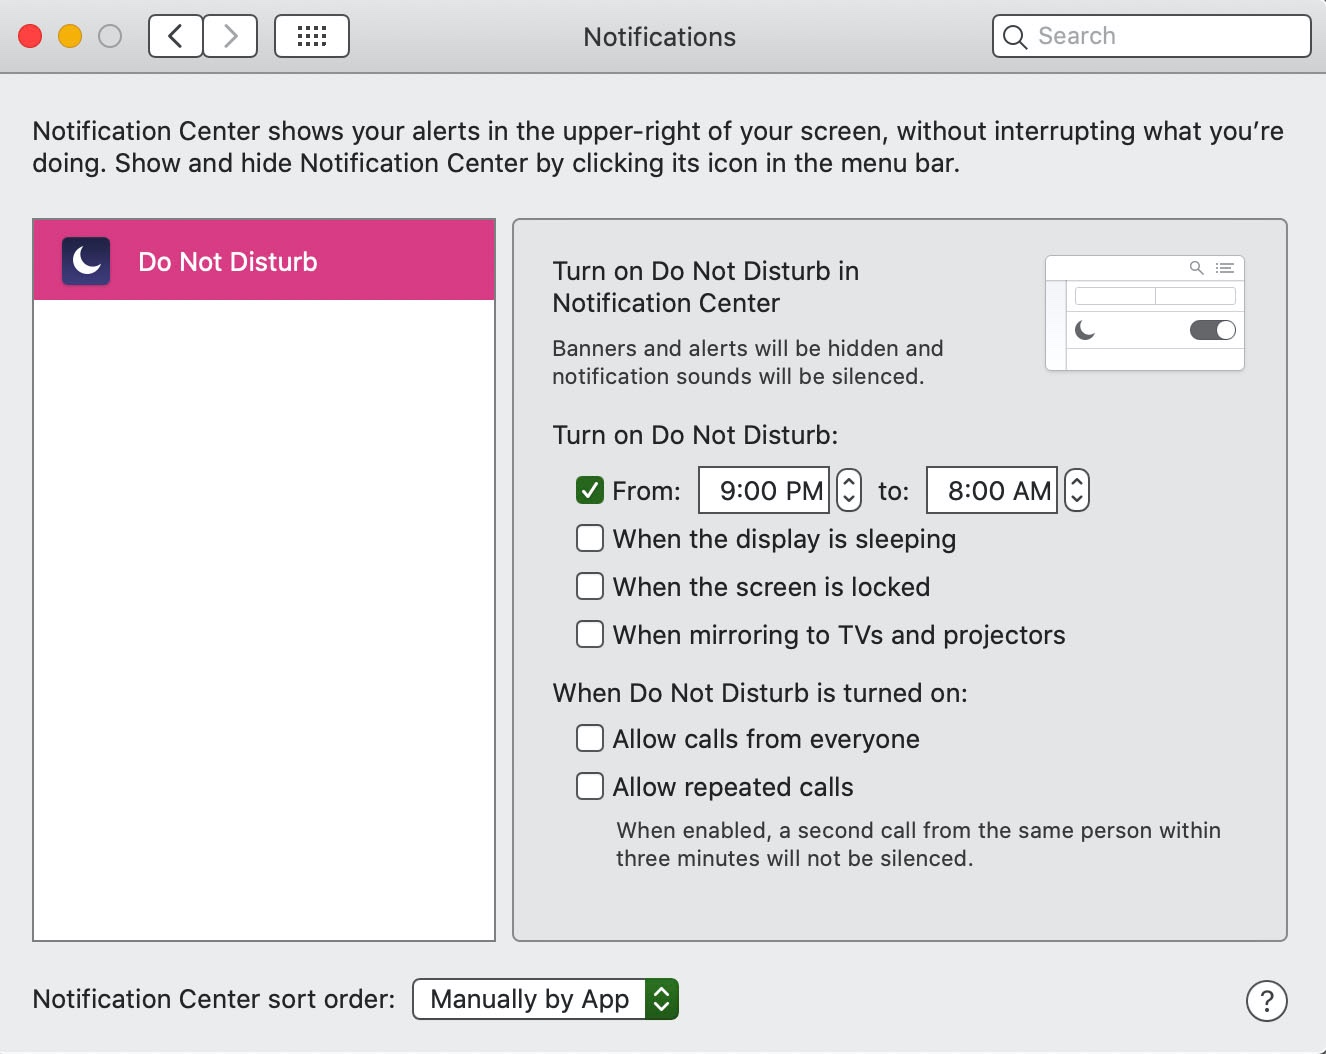
Task: Enable Allow repeated calls
Action: [x=590, y=786]
